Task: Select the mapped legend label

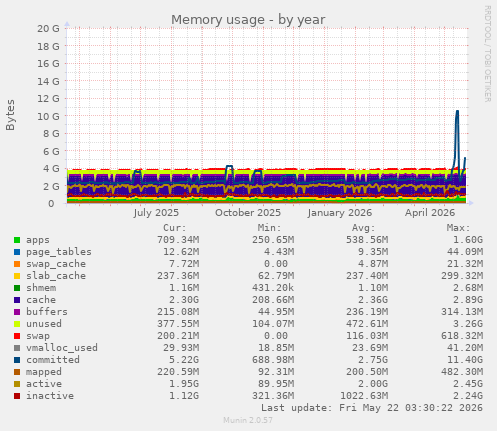Action: [x=44, y=372]
